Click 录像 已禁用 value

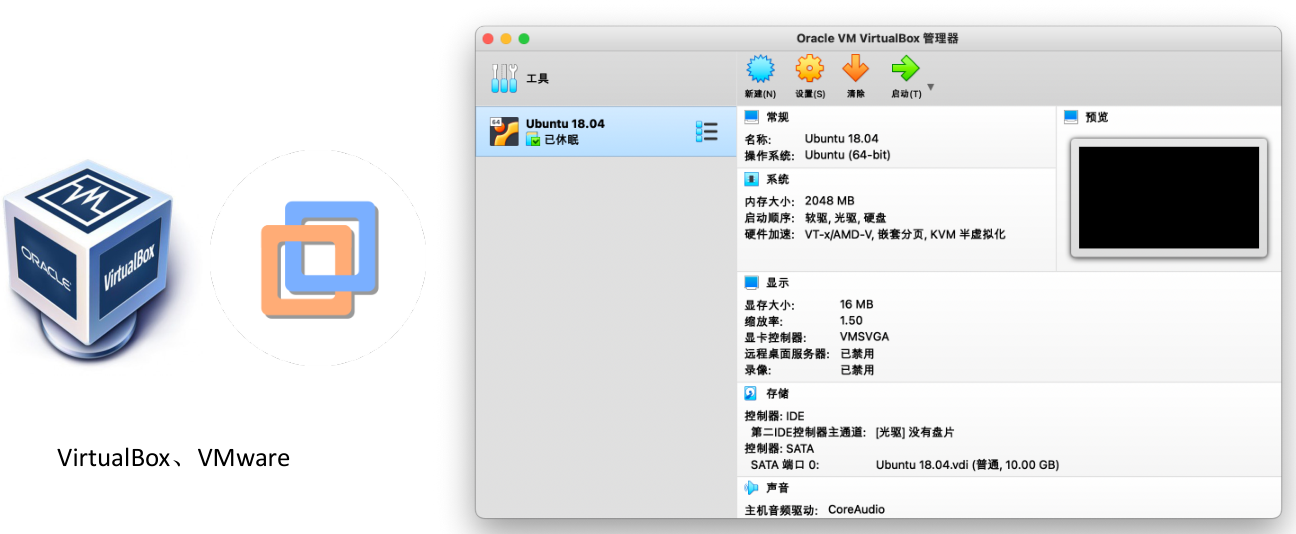click(x=857, y=370)
